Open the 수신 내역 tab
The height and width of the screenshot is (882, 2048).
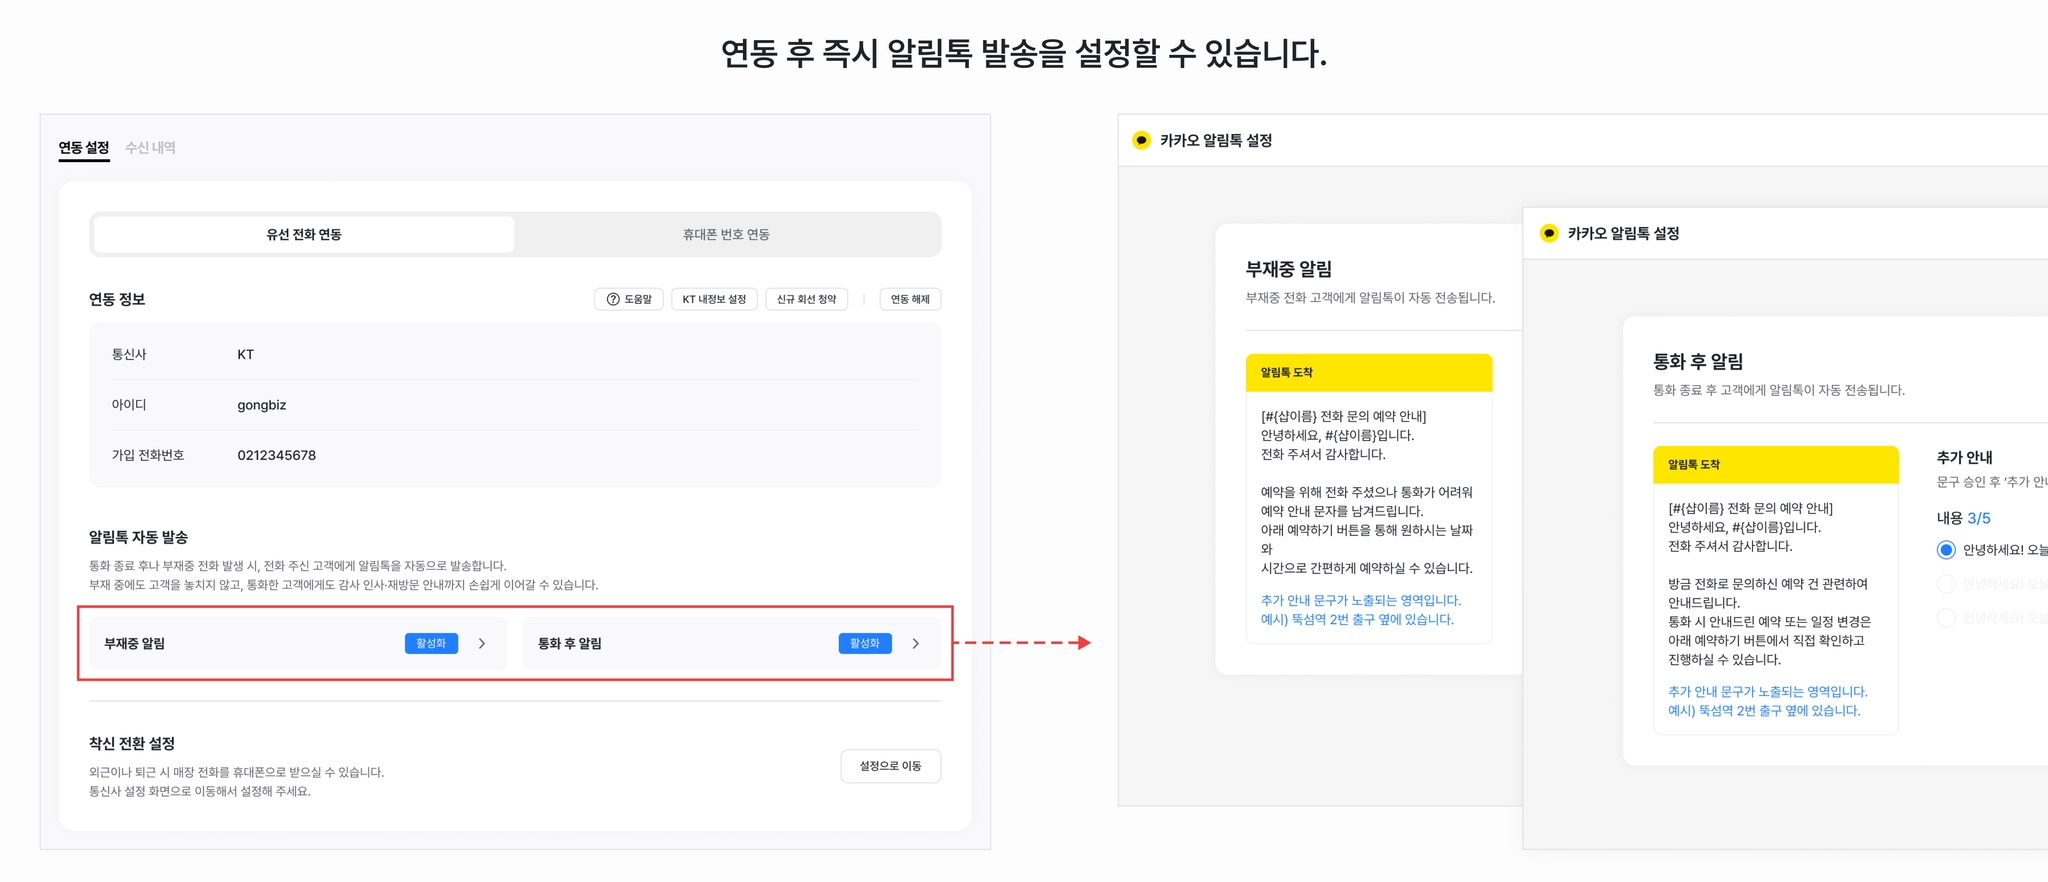150,148
